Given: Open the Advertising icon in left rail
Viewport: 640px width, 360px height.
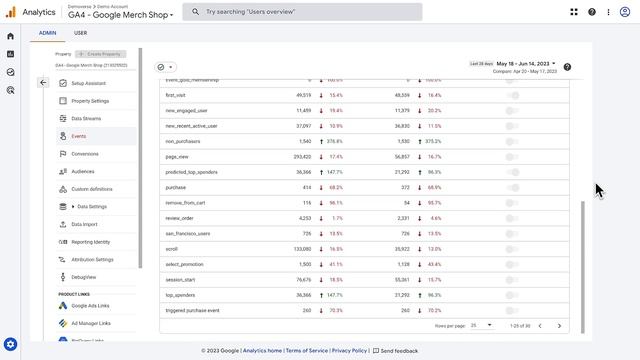Looking at the screenshot, I should (11, 90).
